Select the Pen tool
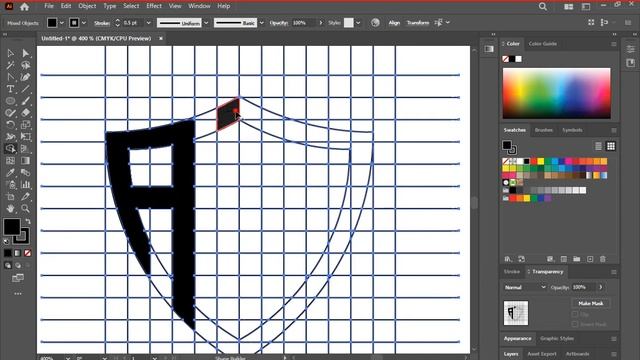This screenshot has width=640, height=360. point(11,77)
